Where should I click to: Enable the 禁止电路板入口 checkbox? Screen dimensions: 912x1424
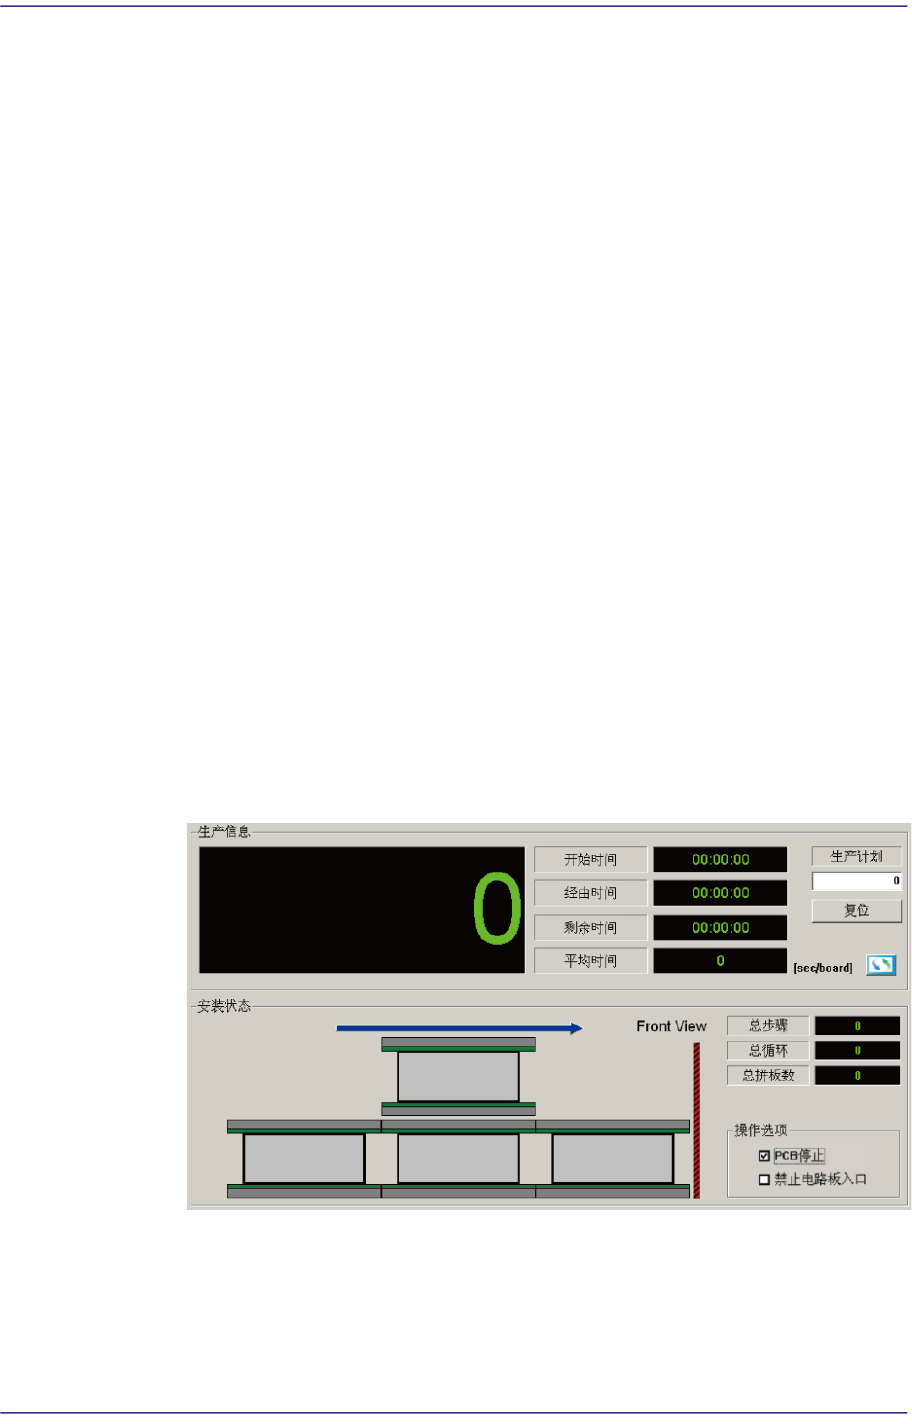click(765, 1180)
